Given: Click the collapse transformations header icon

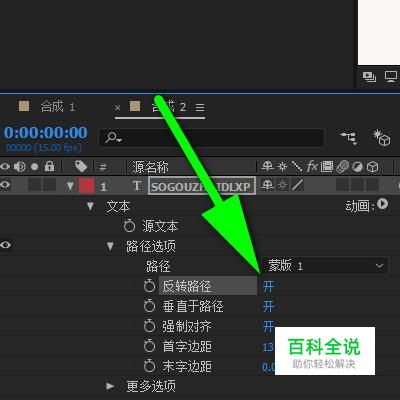Looking at the screenshot, I should 282,166.
